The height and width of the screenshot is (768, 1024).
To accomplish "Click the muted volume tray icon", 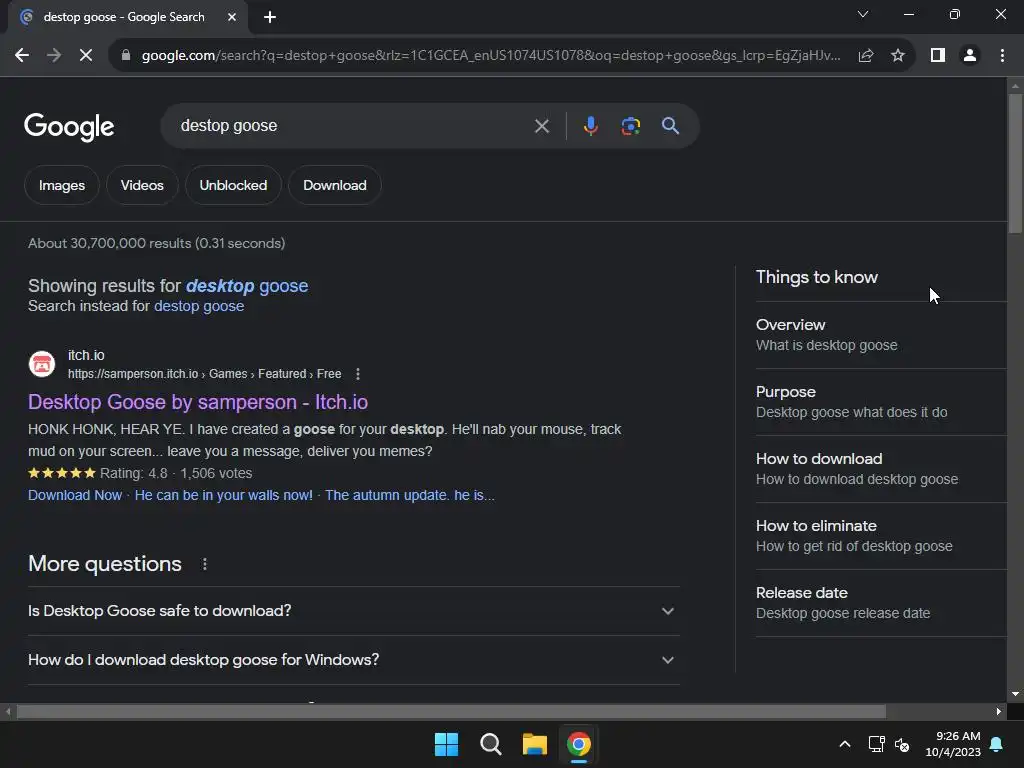I will [903, 744].
